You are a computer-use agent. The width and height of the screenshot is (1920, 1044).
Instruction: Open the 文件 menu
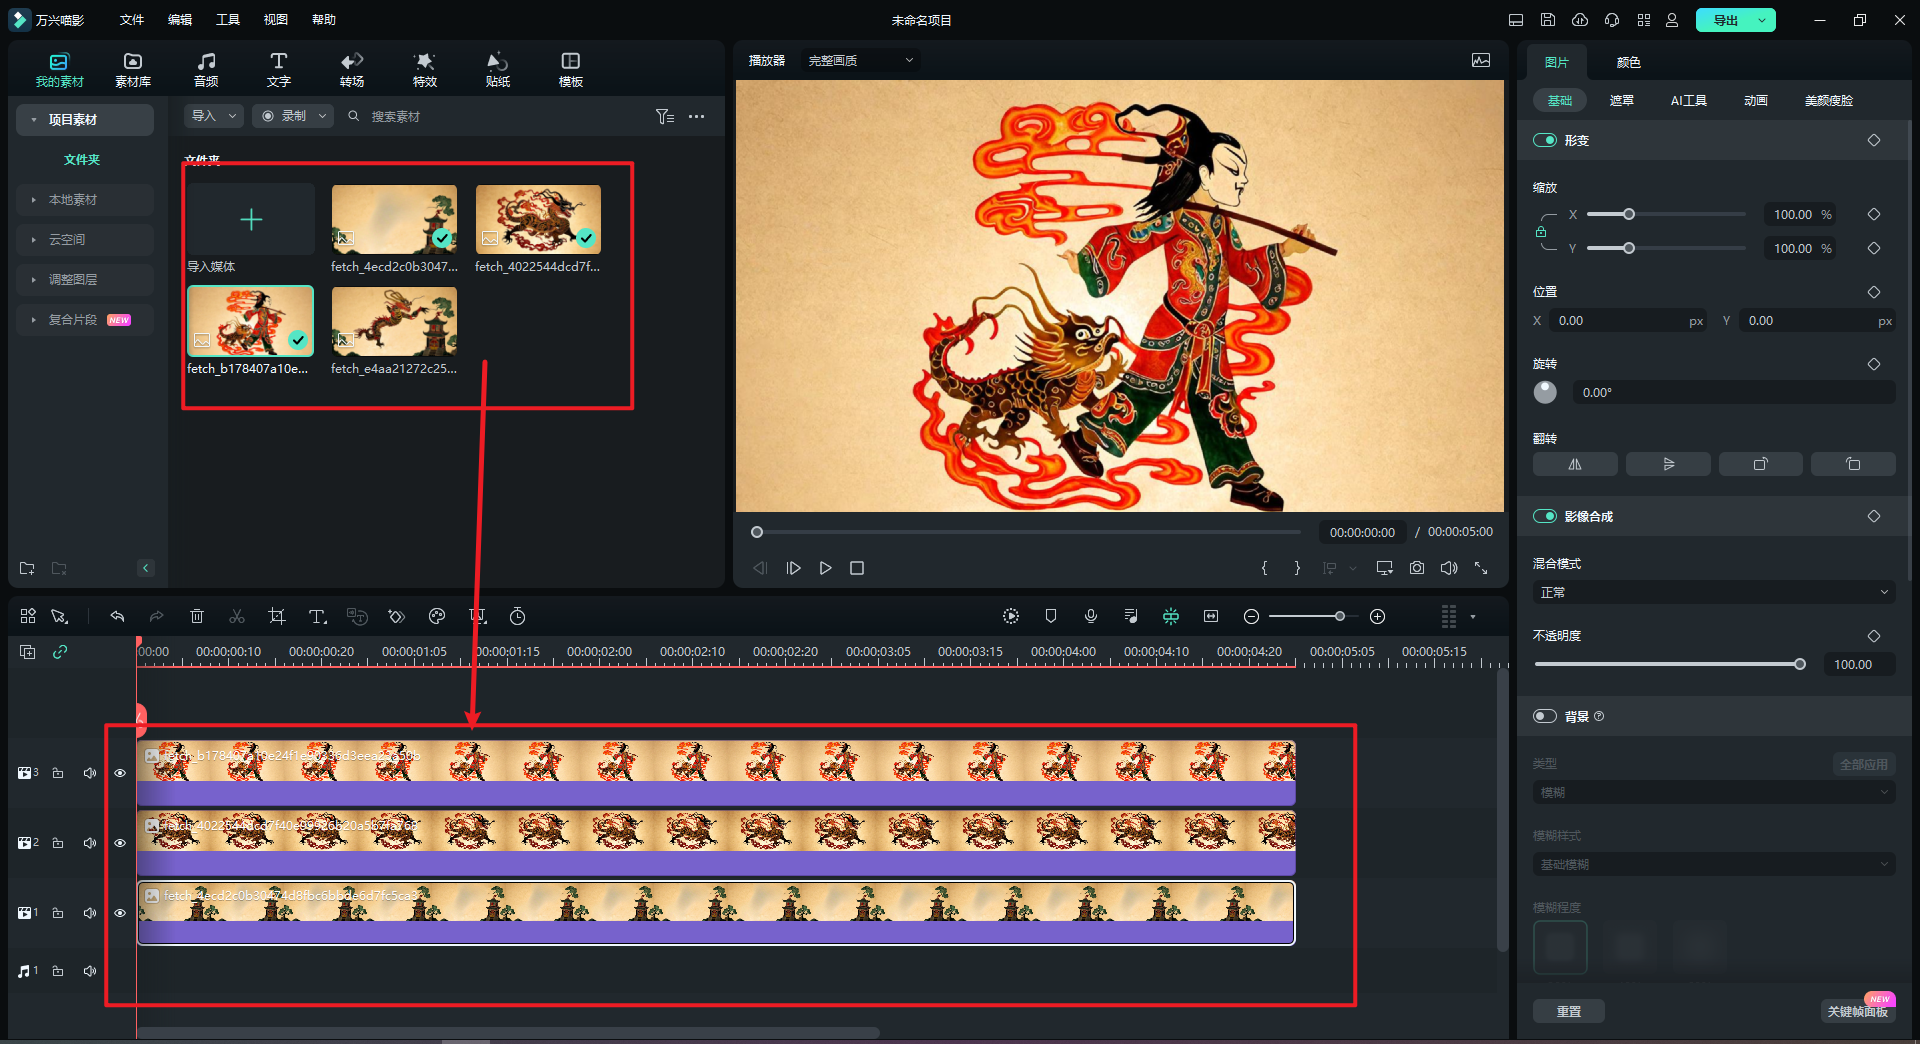(x=132, y=20)
